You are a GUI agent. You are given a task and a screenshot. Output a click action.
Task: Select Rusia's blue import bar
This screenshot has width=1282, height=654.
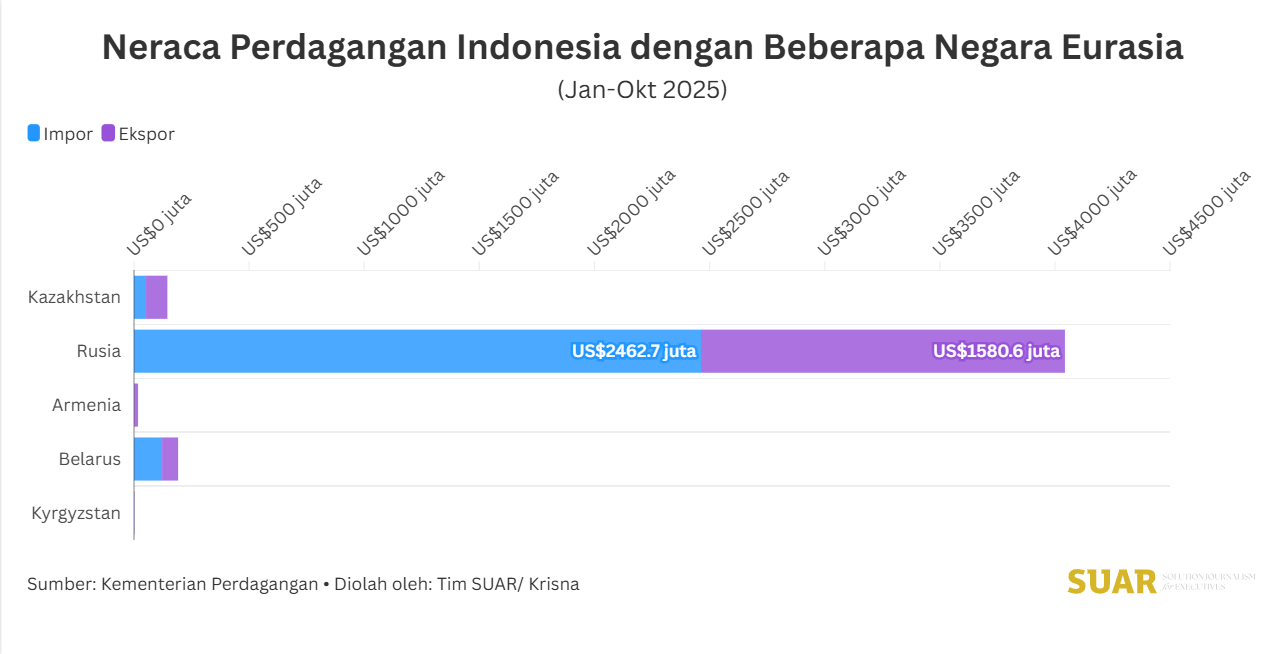350,351
